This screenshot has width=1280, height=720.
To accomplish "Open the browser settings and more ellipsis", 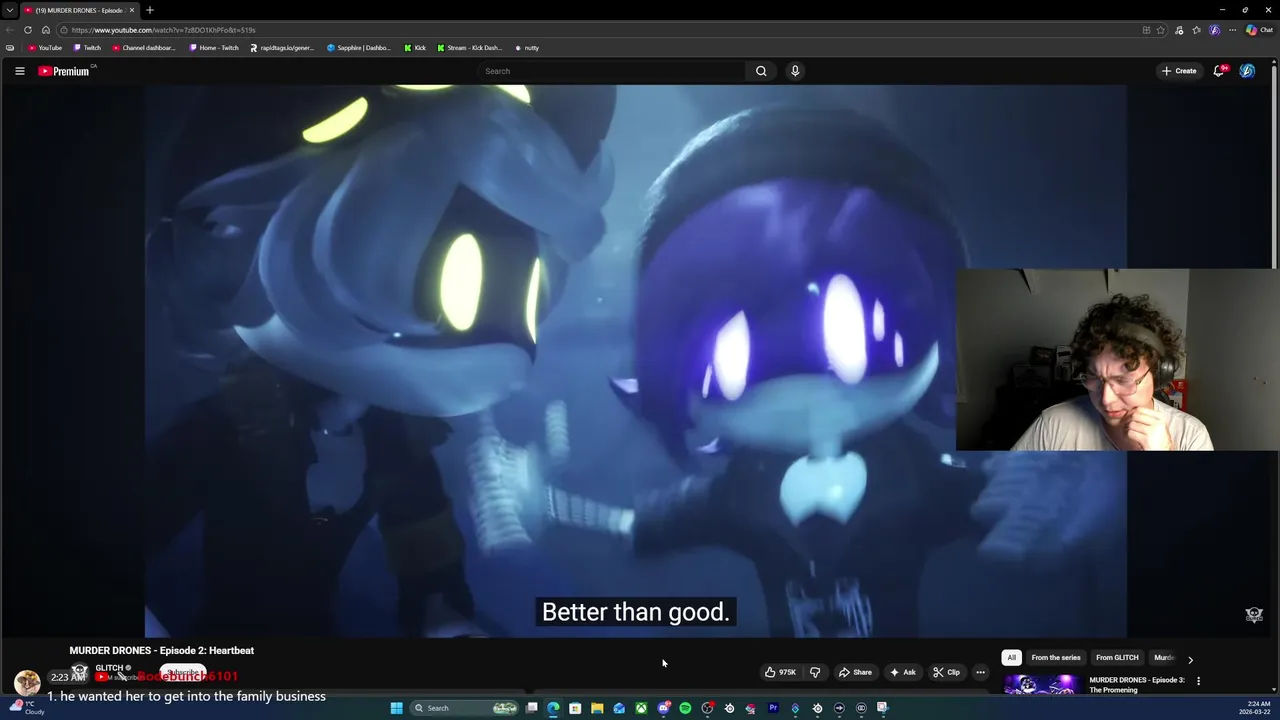I will click(x=1232, y=30).
